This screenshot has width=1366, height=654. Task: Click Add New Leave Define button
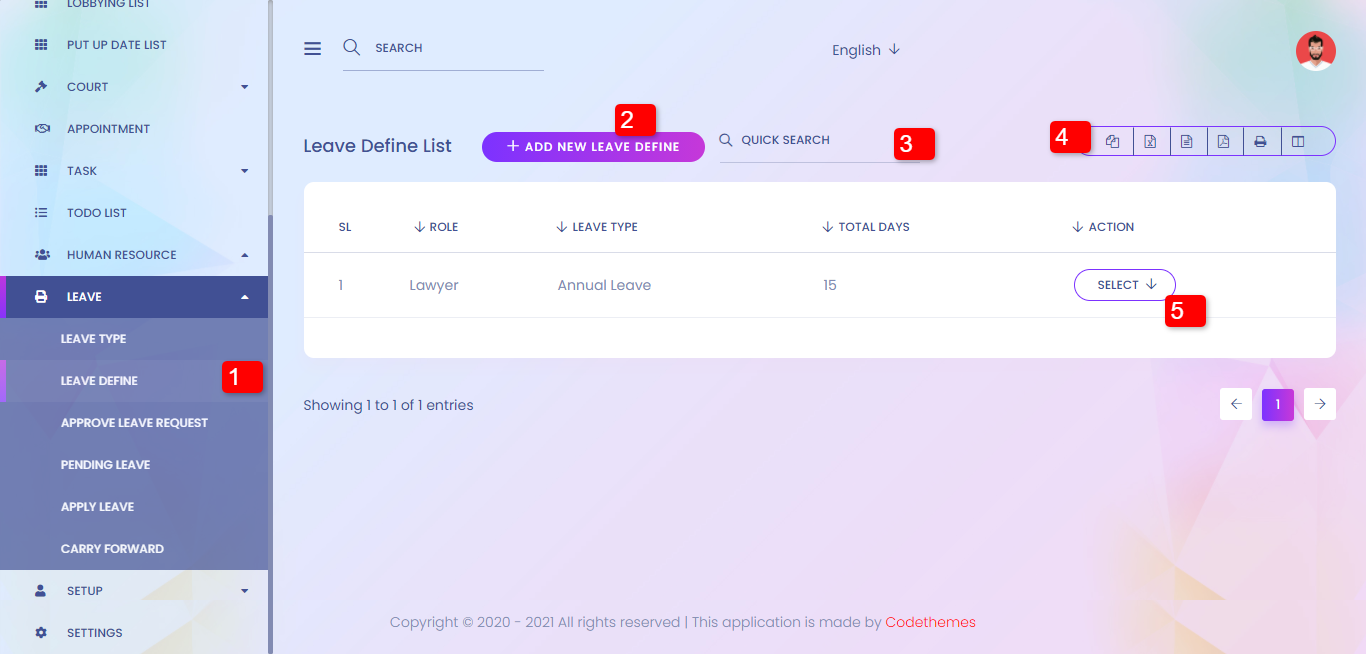point(592,147)
